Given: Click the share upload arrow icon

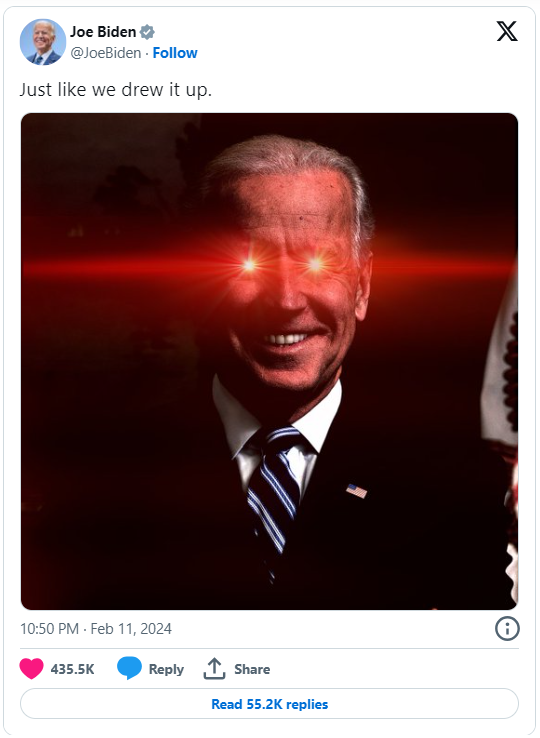Looking at the screenshot, I should (214, 668).
